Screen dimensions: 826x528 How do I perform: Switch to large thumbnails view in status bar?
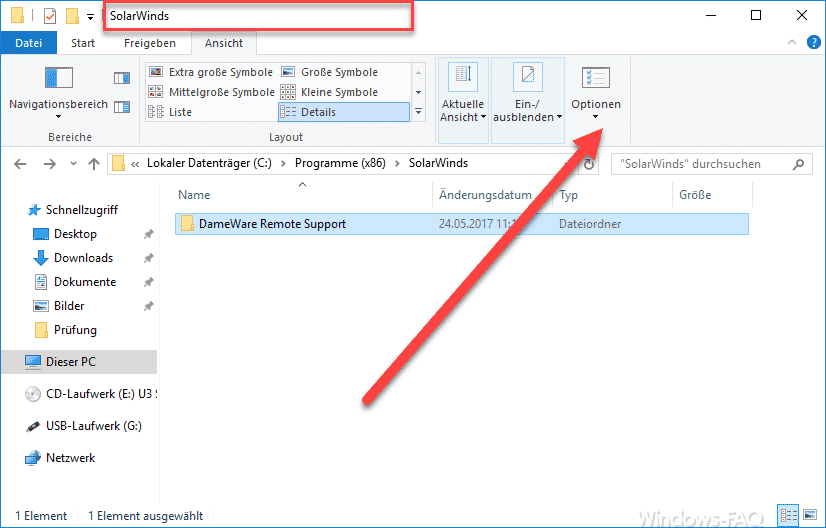pos(810,515)
